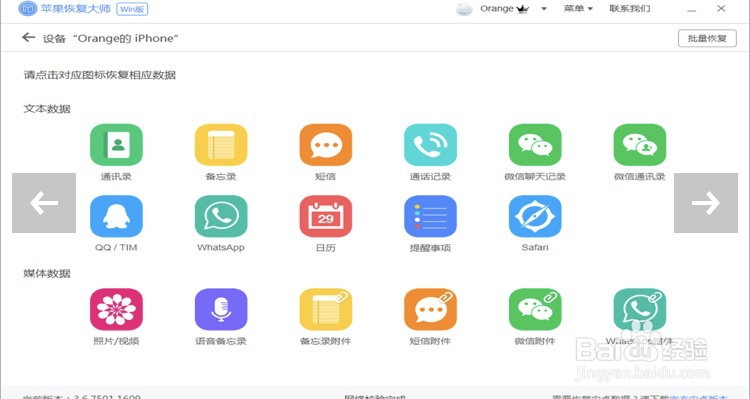Click the Win版 badge
The width and height of the screenshot is (750, 399).
(x=132, y=9)
